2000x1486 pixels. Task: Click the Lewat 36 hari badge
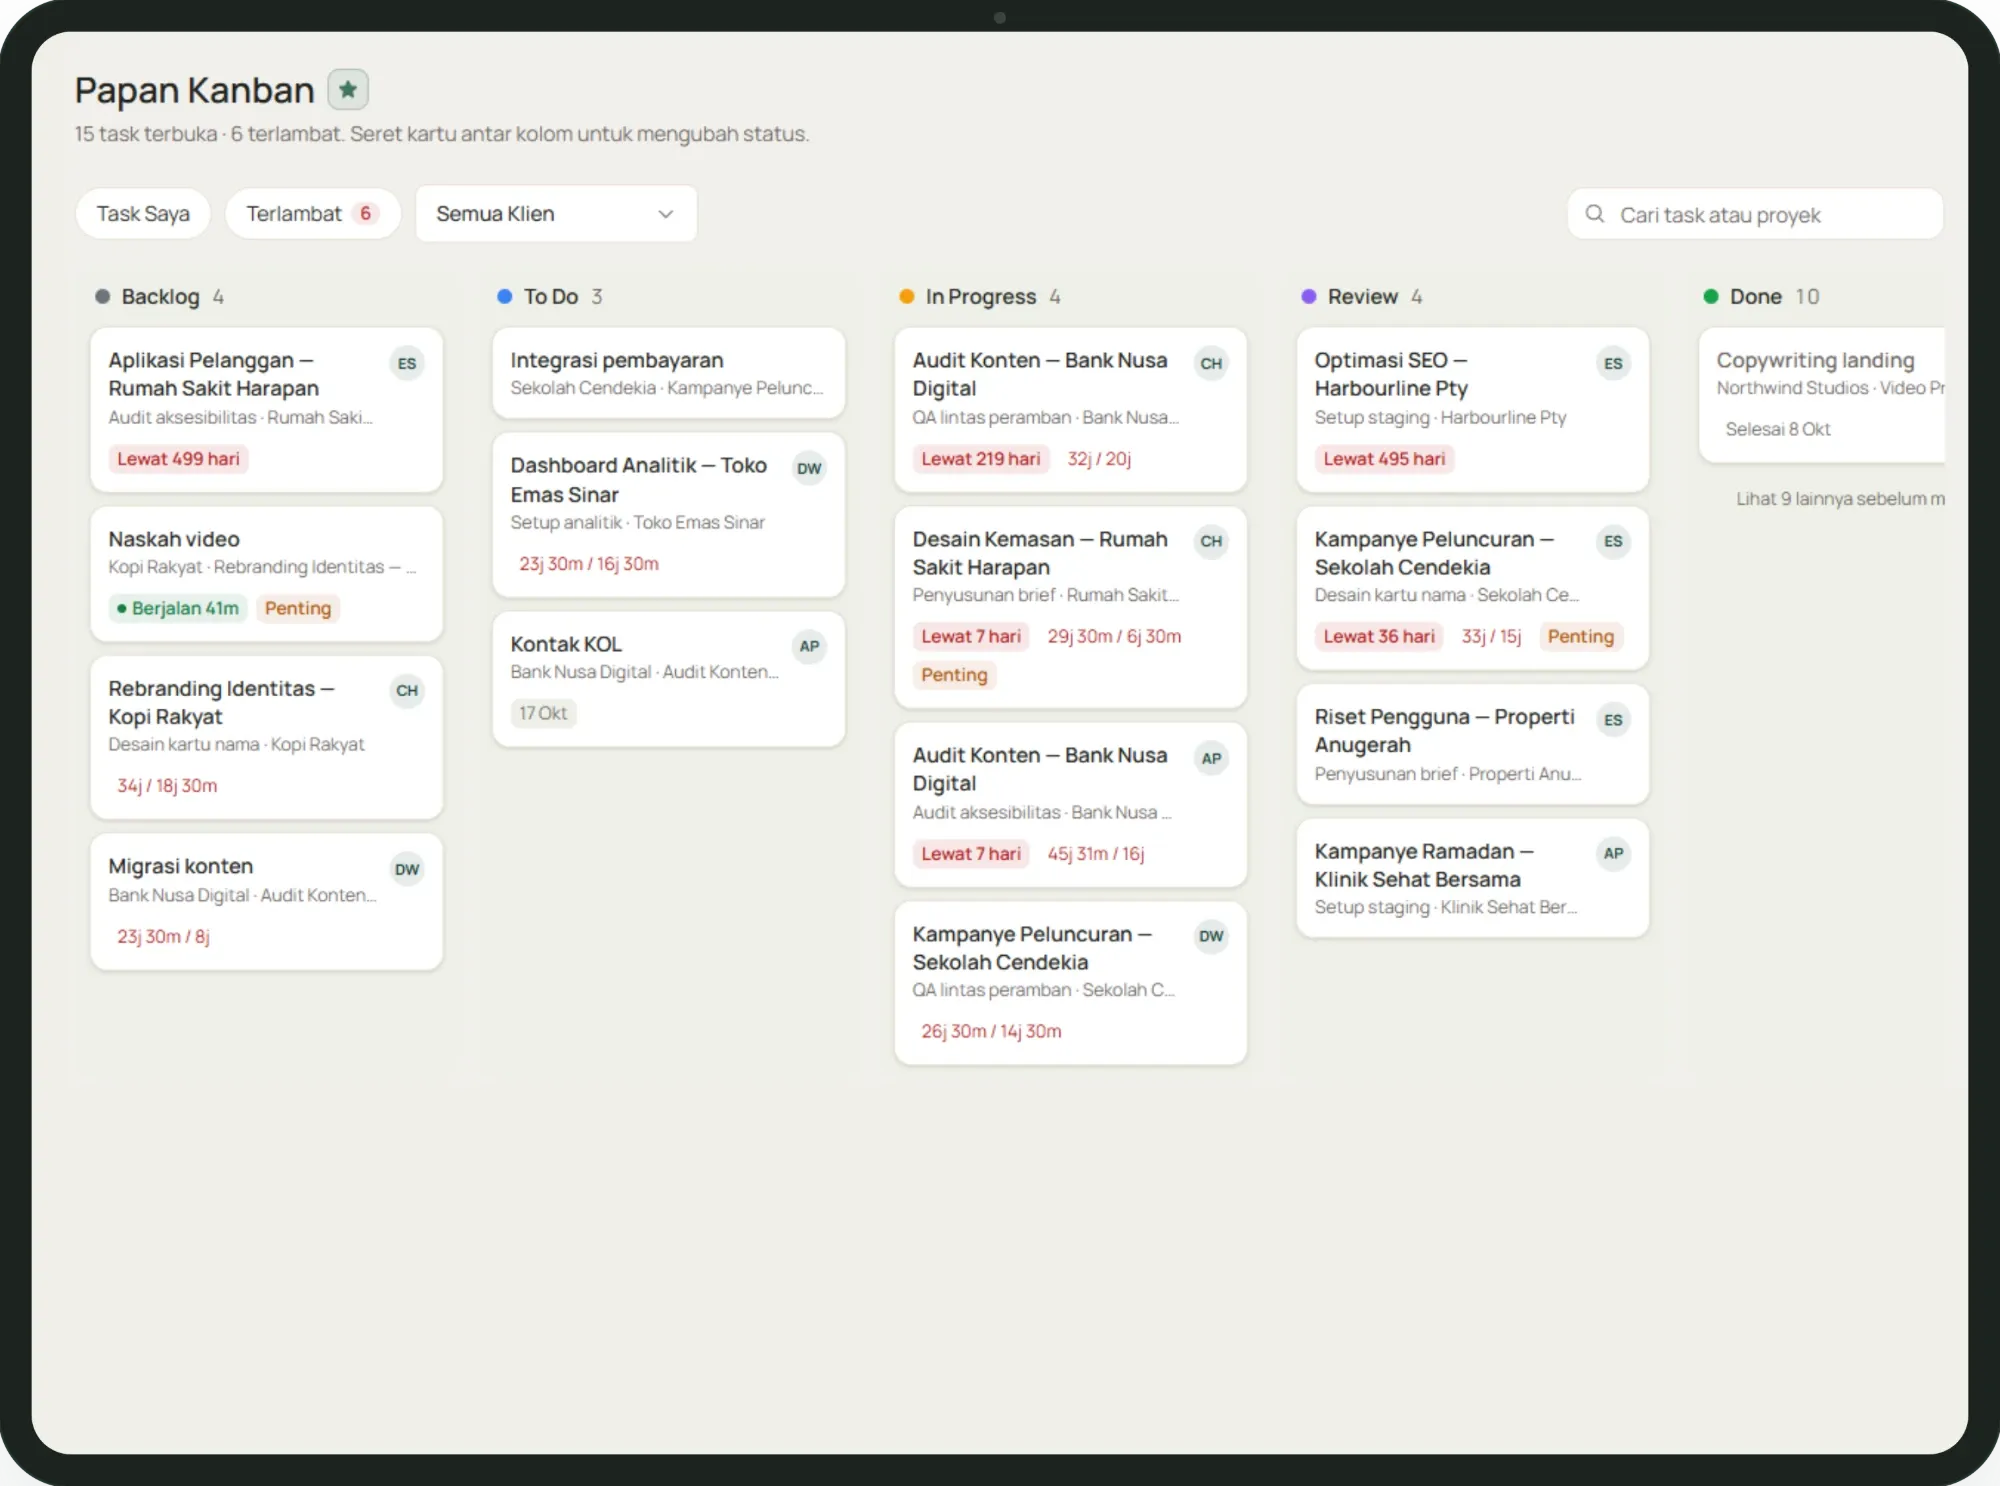[x=1379, y=637]
